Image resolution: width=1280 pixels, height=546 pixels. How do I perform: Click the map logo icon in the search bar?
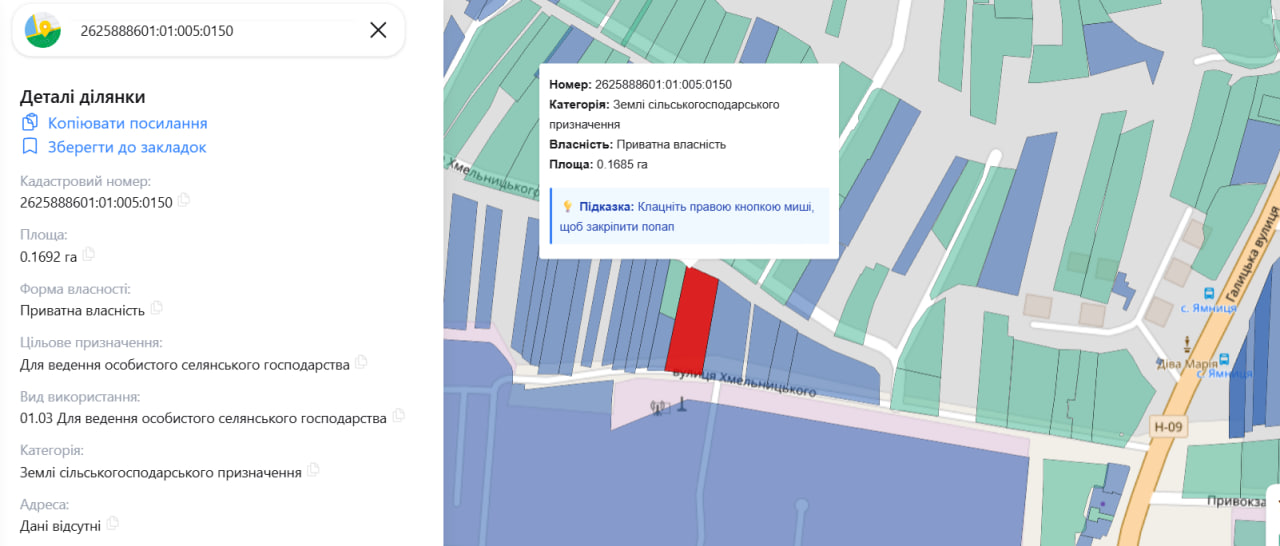pos(43,30)
